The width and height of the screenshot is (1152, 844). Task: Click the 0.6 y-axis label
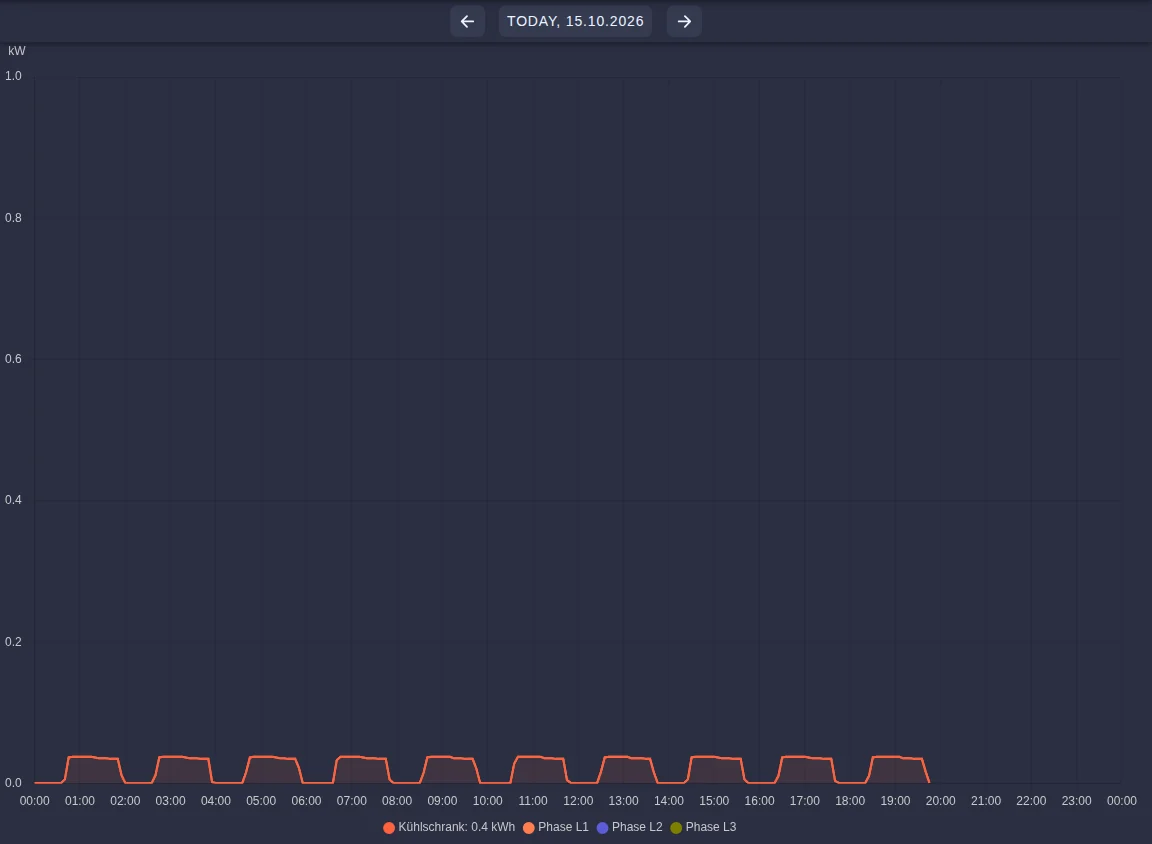pyautogui.click(x=13, y=359)
